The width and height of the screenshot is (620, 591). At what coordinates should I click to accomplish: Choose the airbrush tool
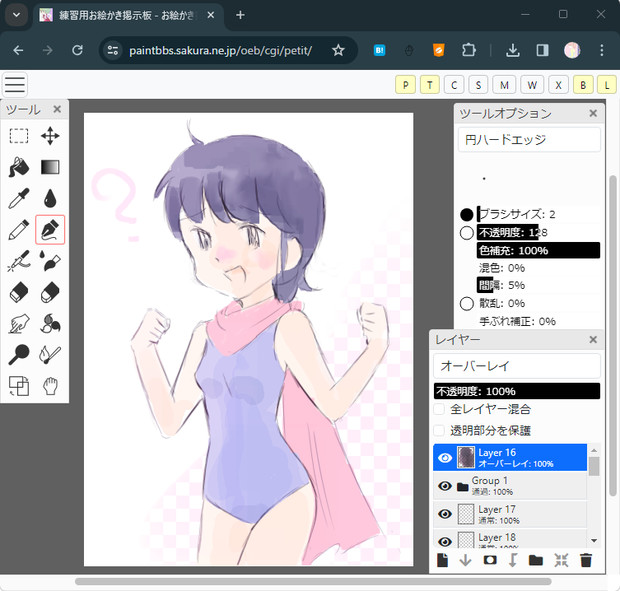click(19, 261)
